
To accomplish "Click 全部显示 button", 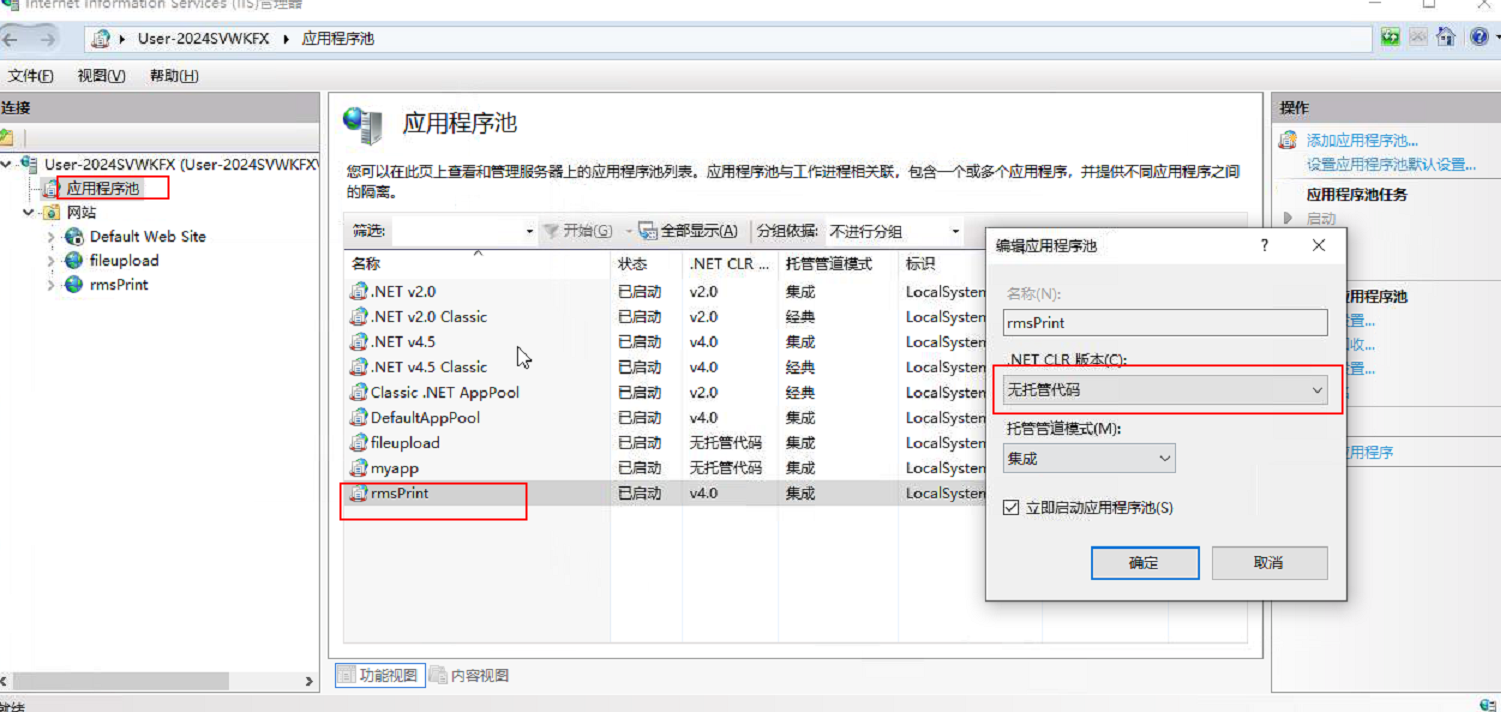I will tap(688, 231).
